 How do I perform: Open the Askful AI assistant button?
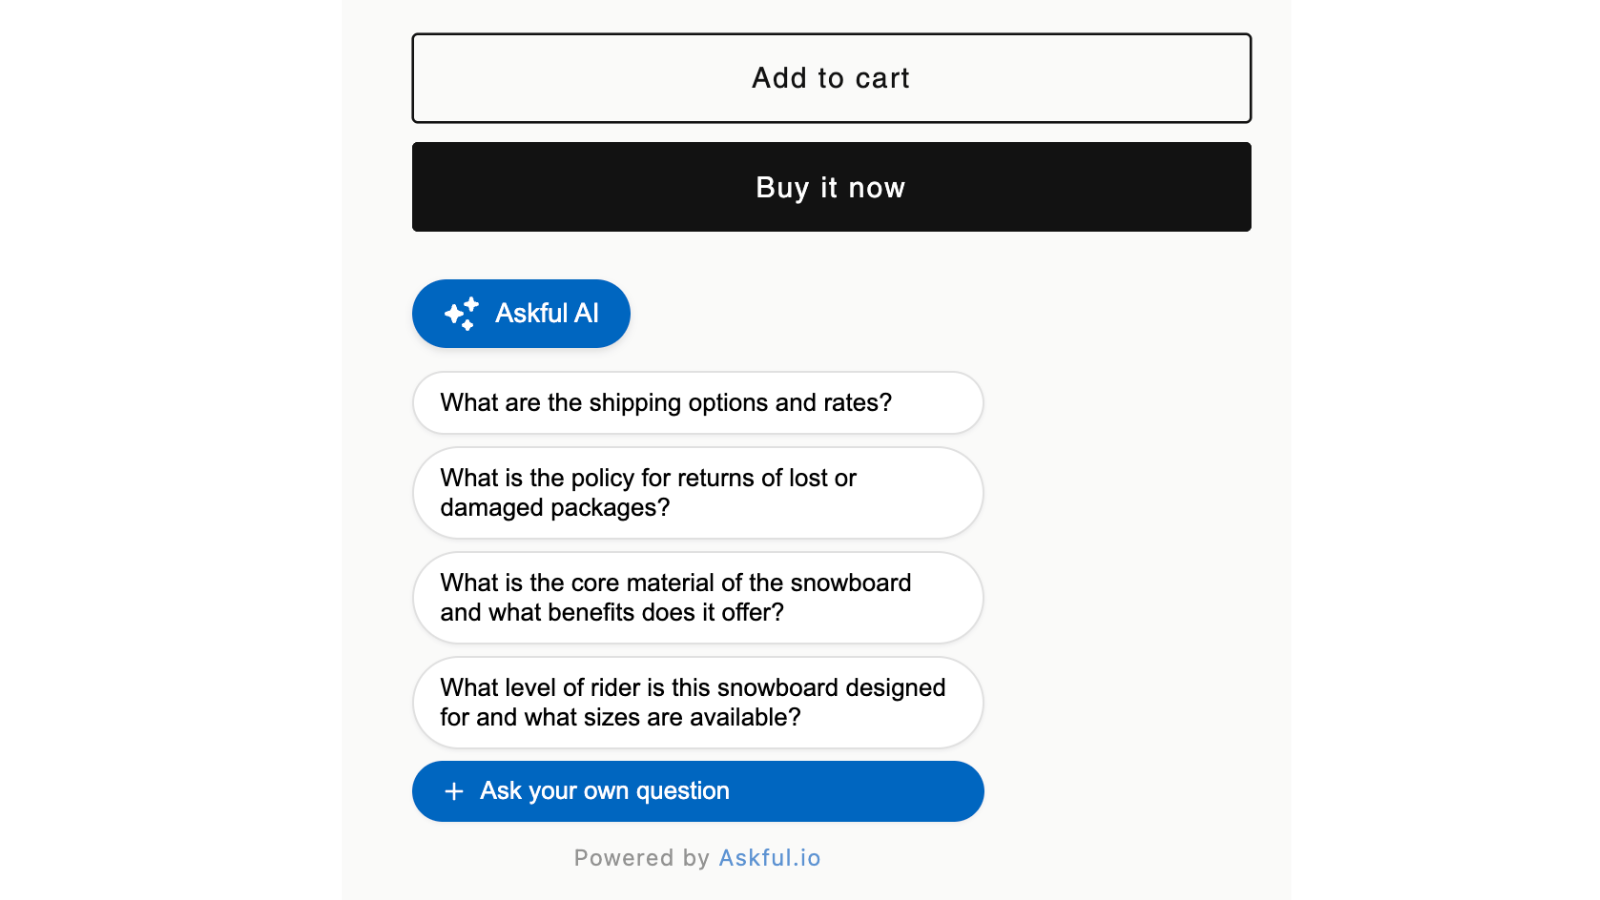(521, 314)
